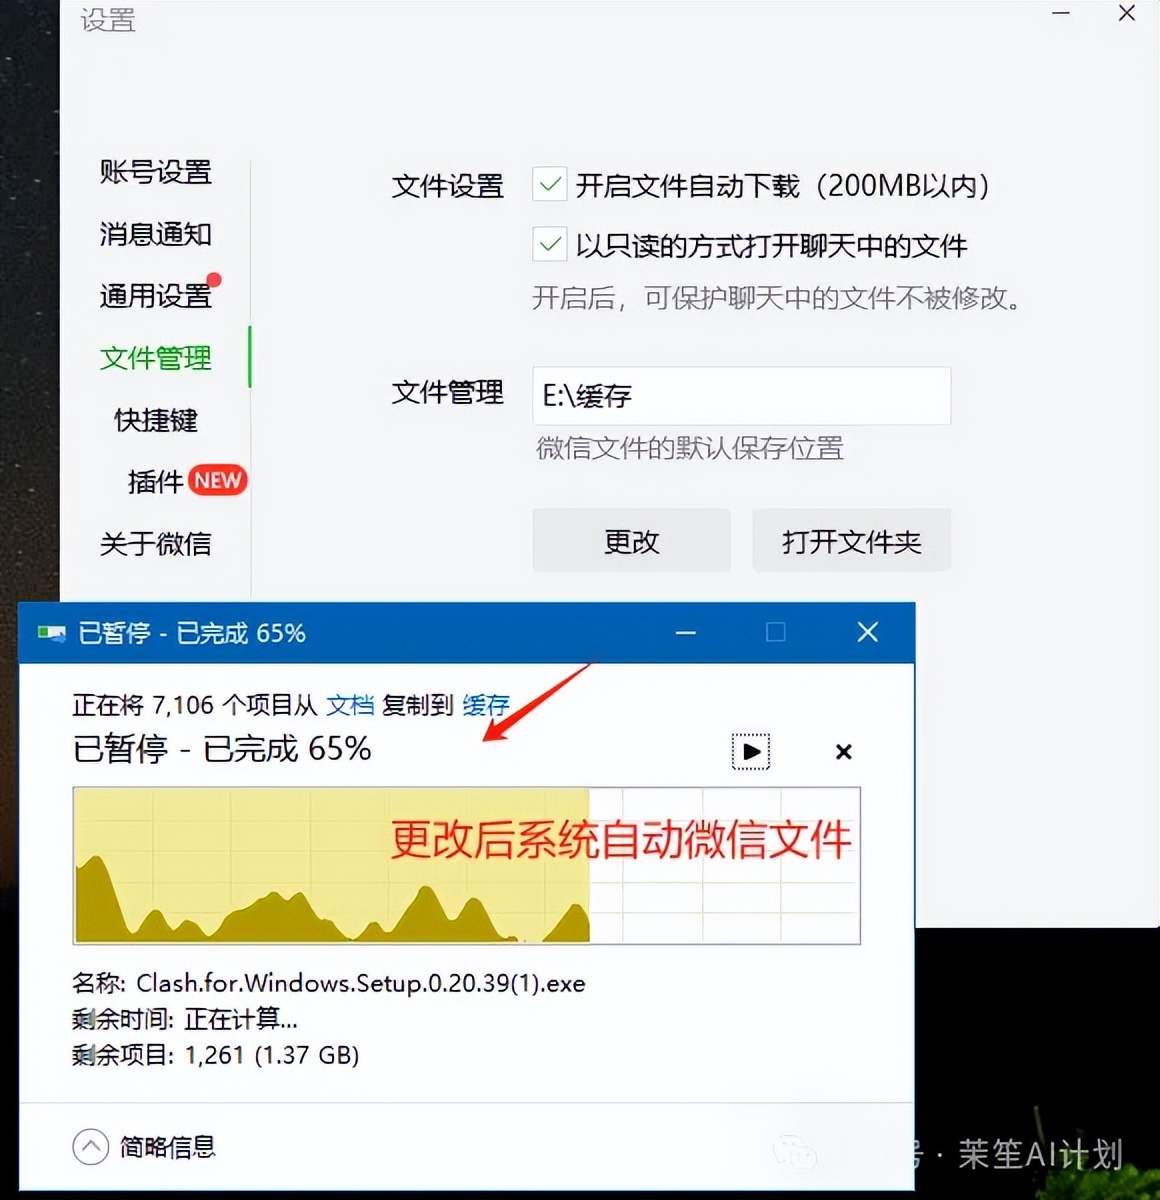Click the 更改 button
The height and width of the screenshot is (1200, 1160).
631,541
